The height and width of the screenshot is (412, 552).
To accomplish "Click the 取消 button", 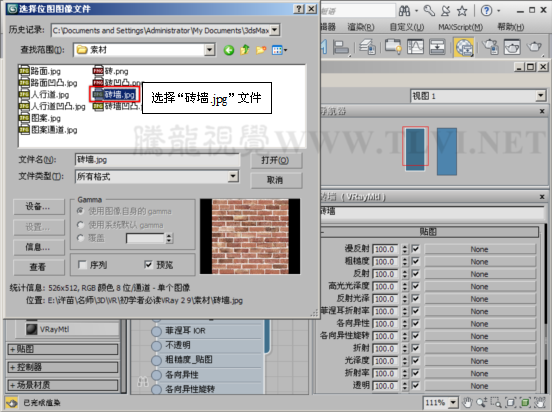I will (x=276, y=180).
